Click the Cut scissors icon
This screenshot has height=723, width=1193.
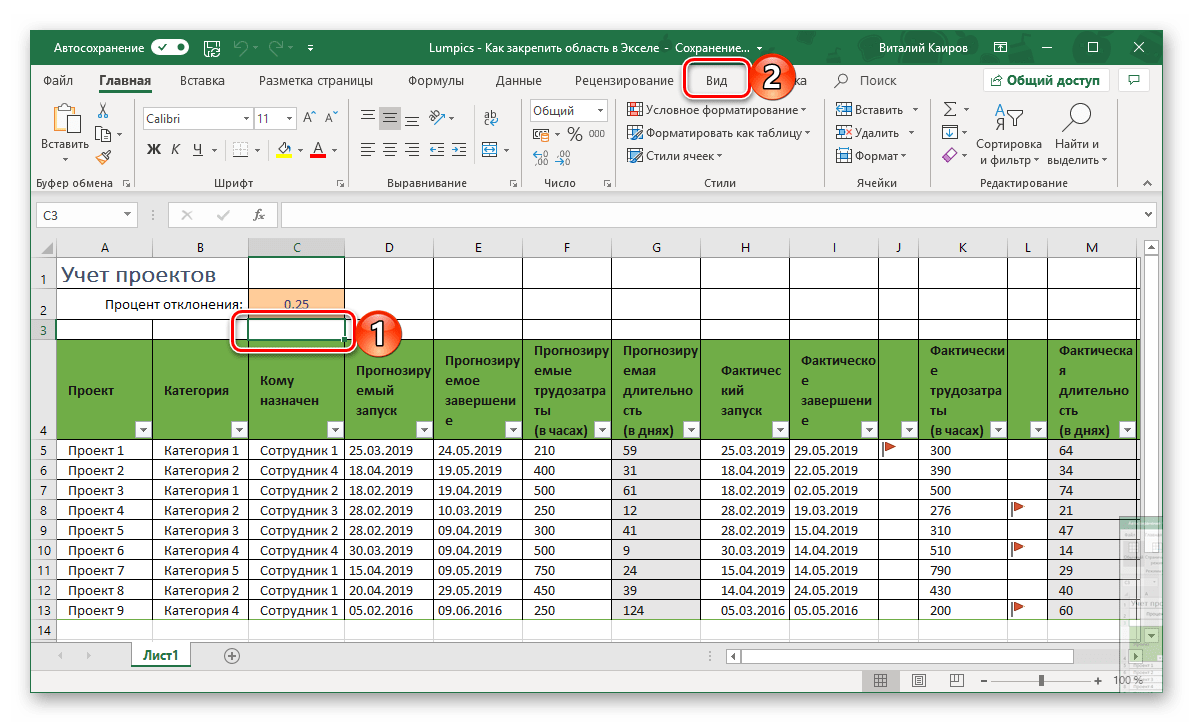pyautogui.click(x=102, y=110)
